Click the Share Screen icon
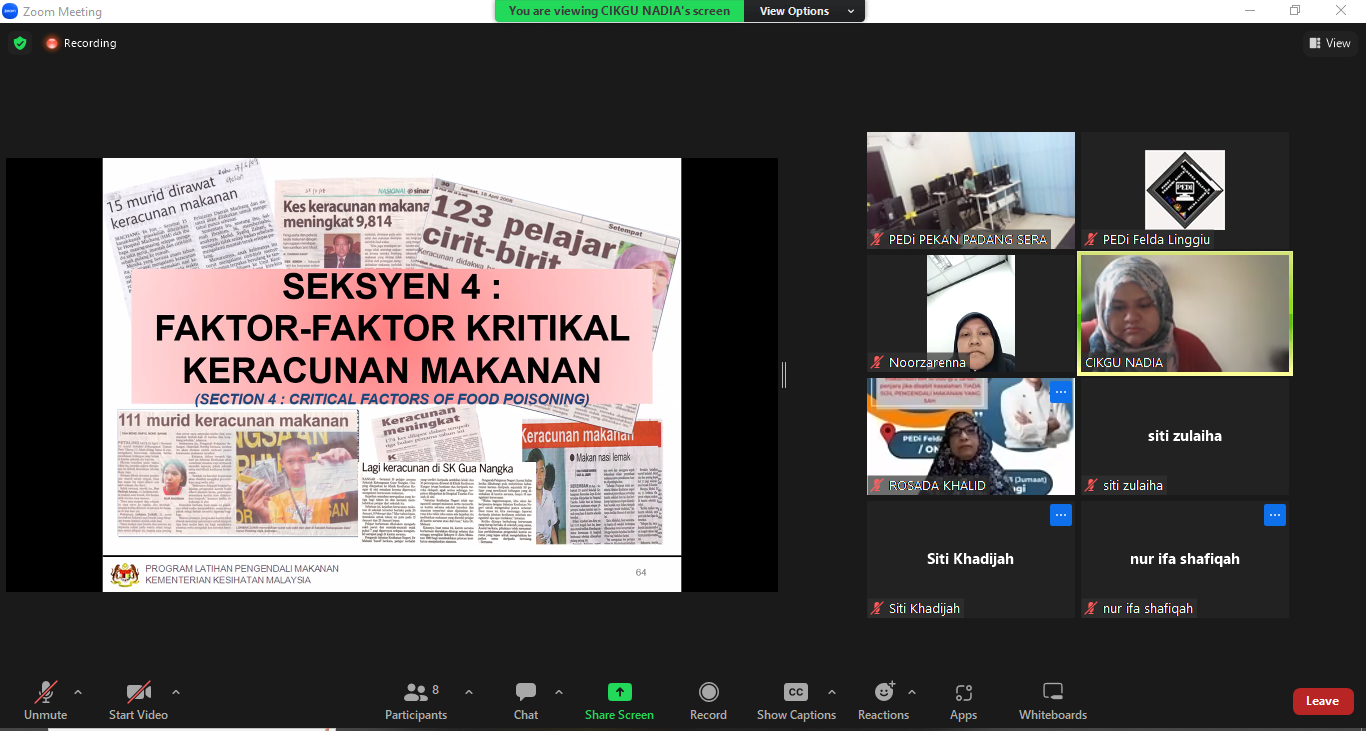Viewport: 1366px width, 731px height. [619, 693]
